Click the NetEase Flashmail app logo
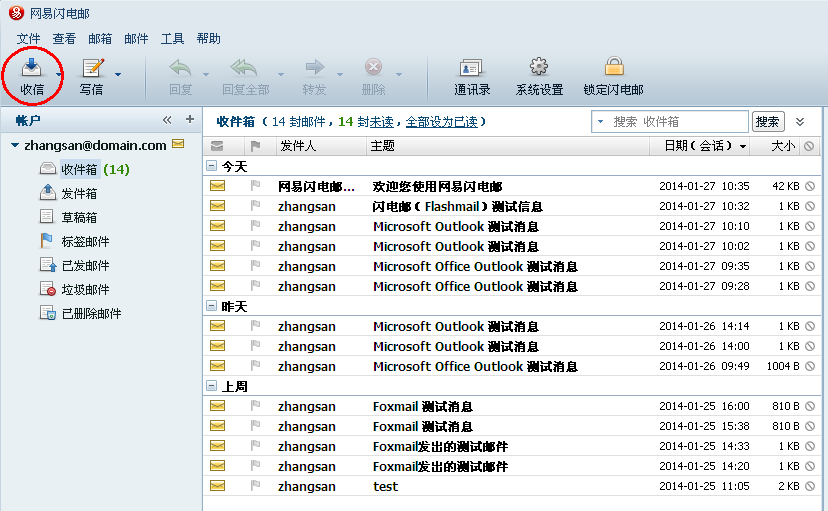The width and height of the screenshot is (828, 511). [16, 13]
